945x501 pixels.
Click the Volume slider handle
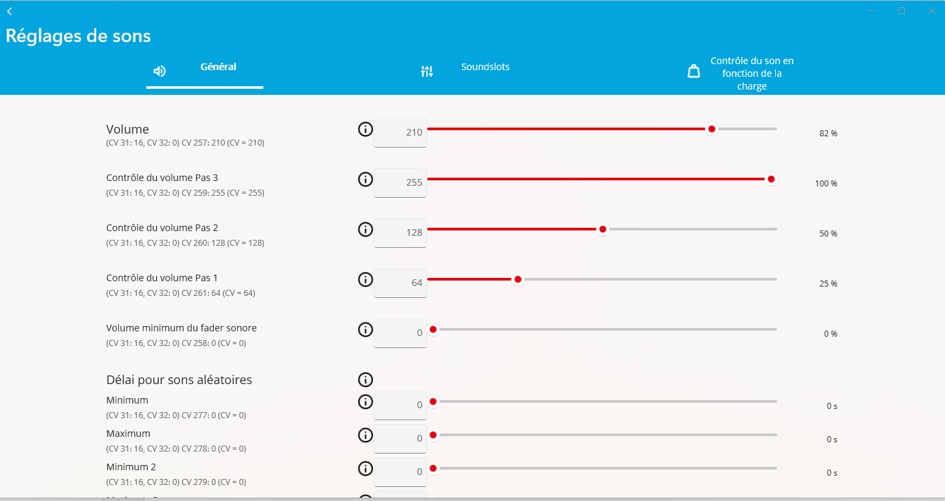(x=712, y=129)
